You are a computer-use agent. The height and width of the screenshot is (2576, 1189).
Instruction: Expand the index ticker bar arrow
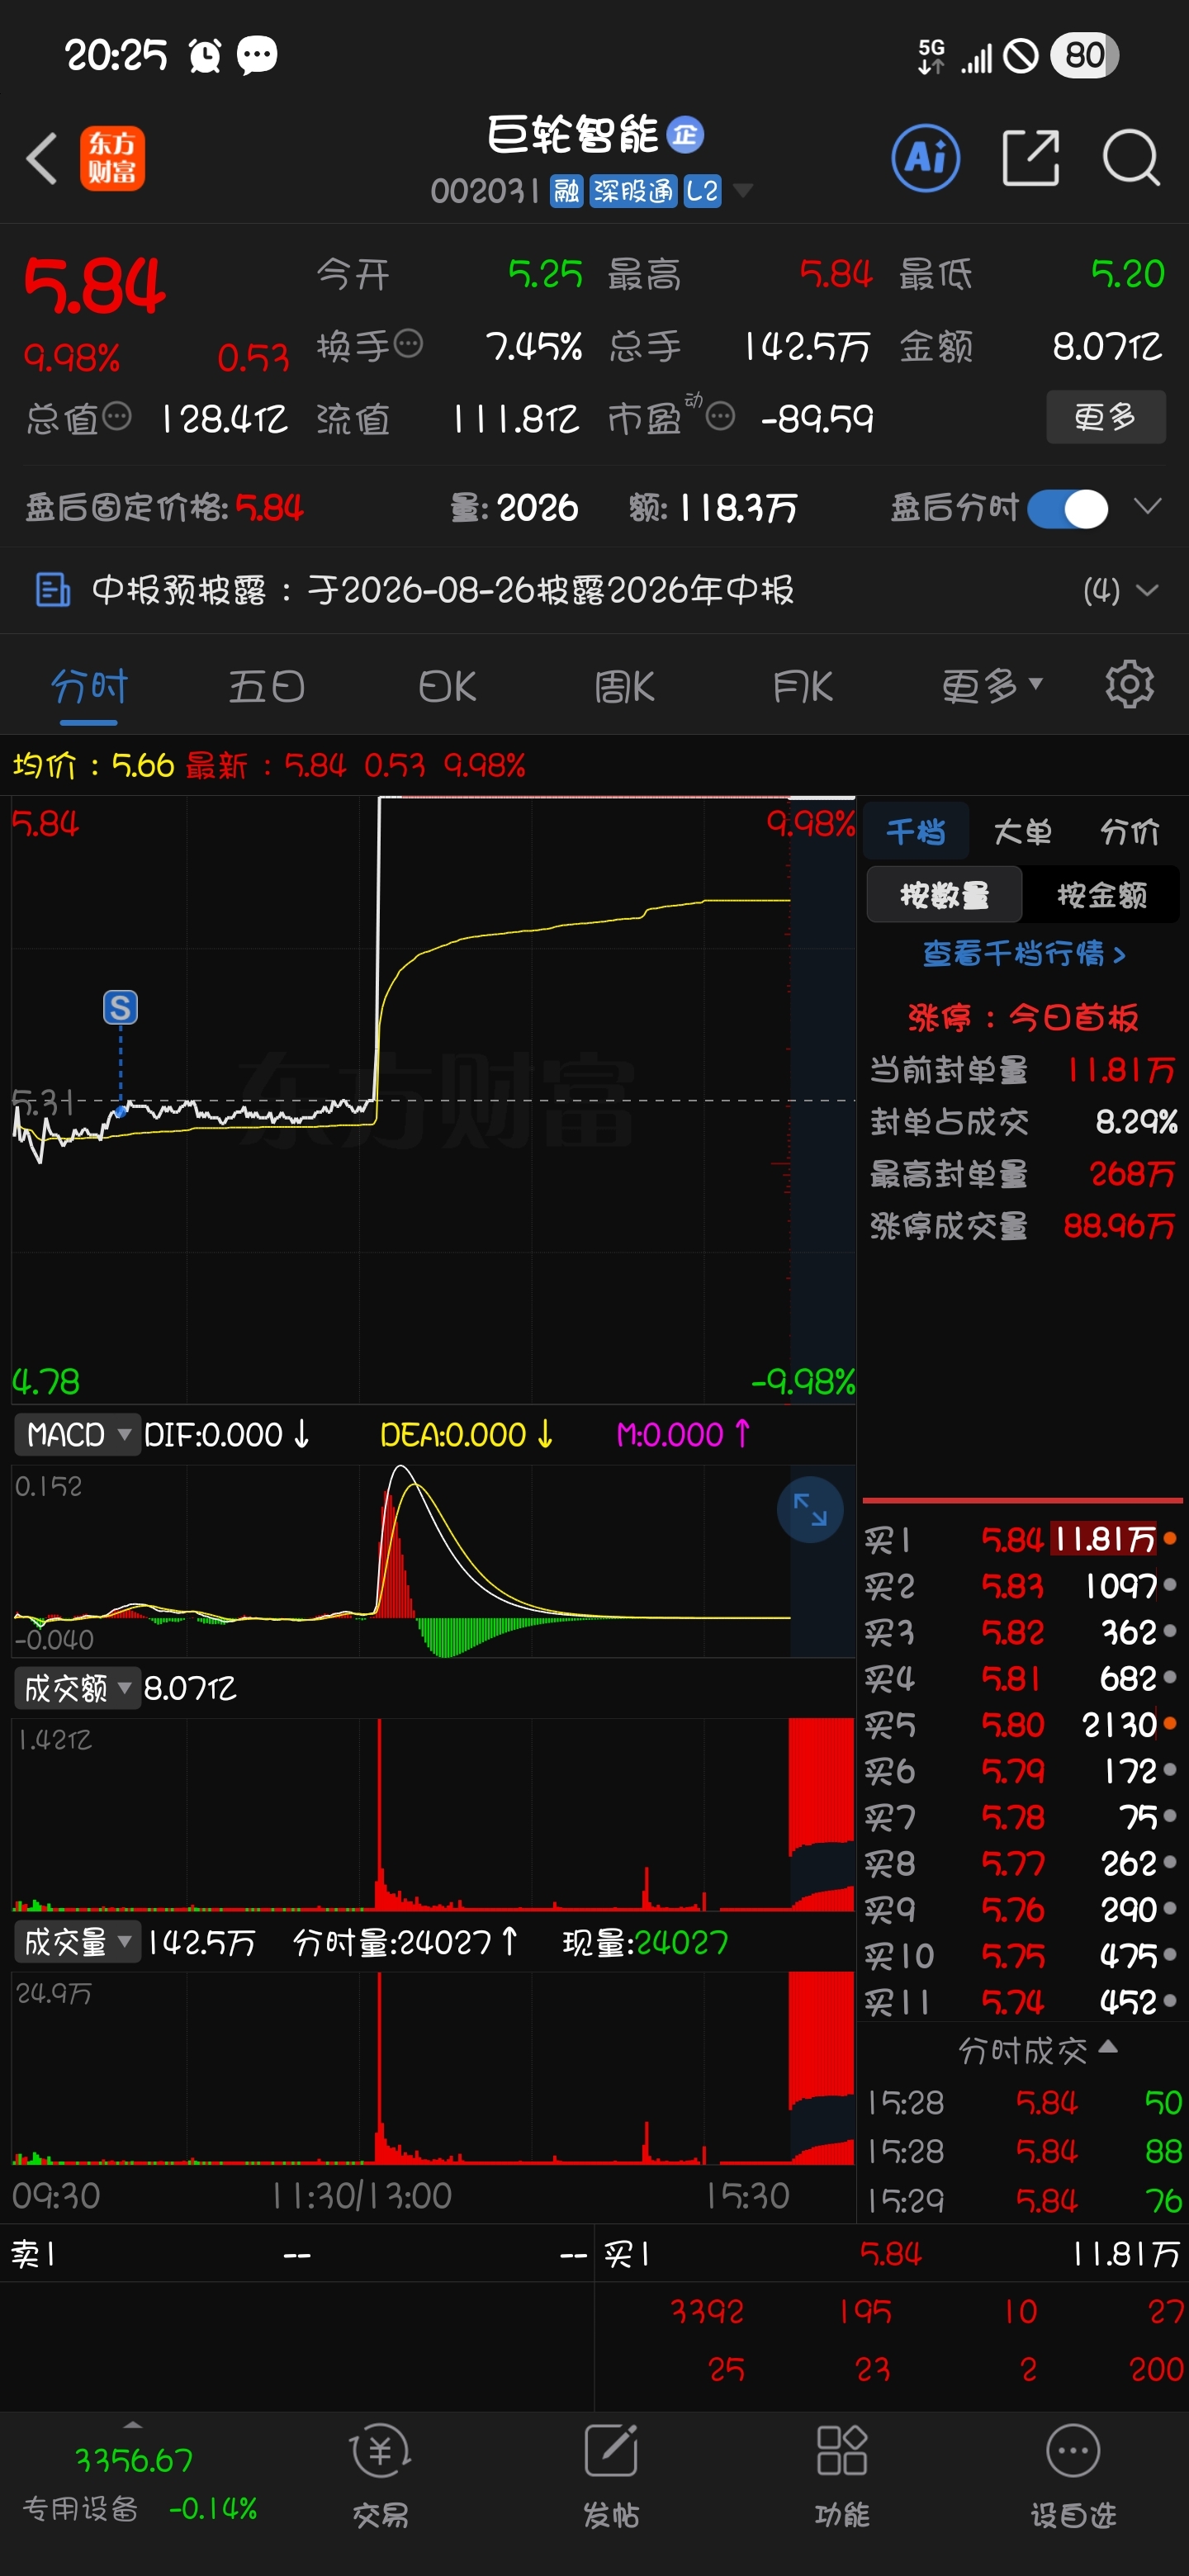(x=132, y=2425)
